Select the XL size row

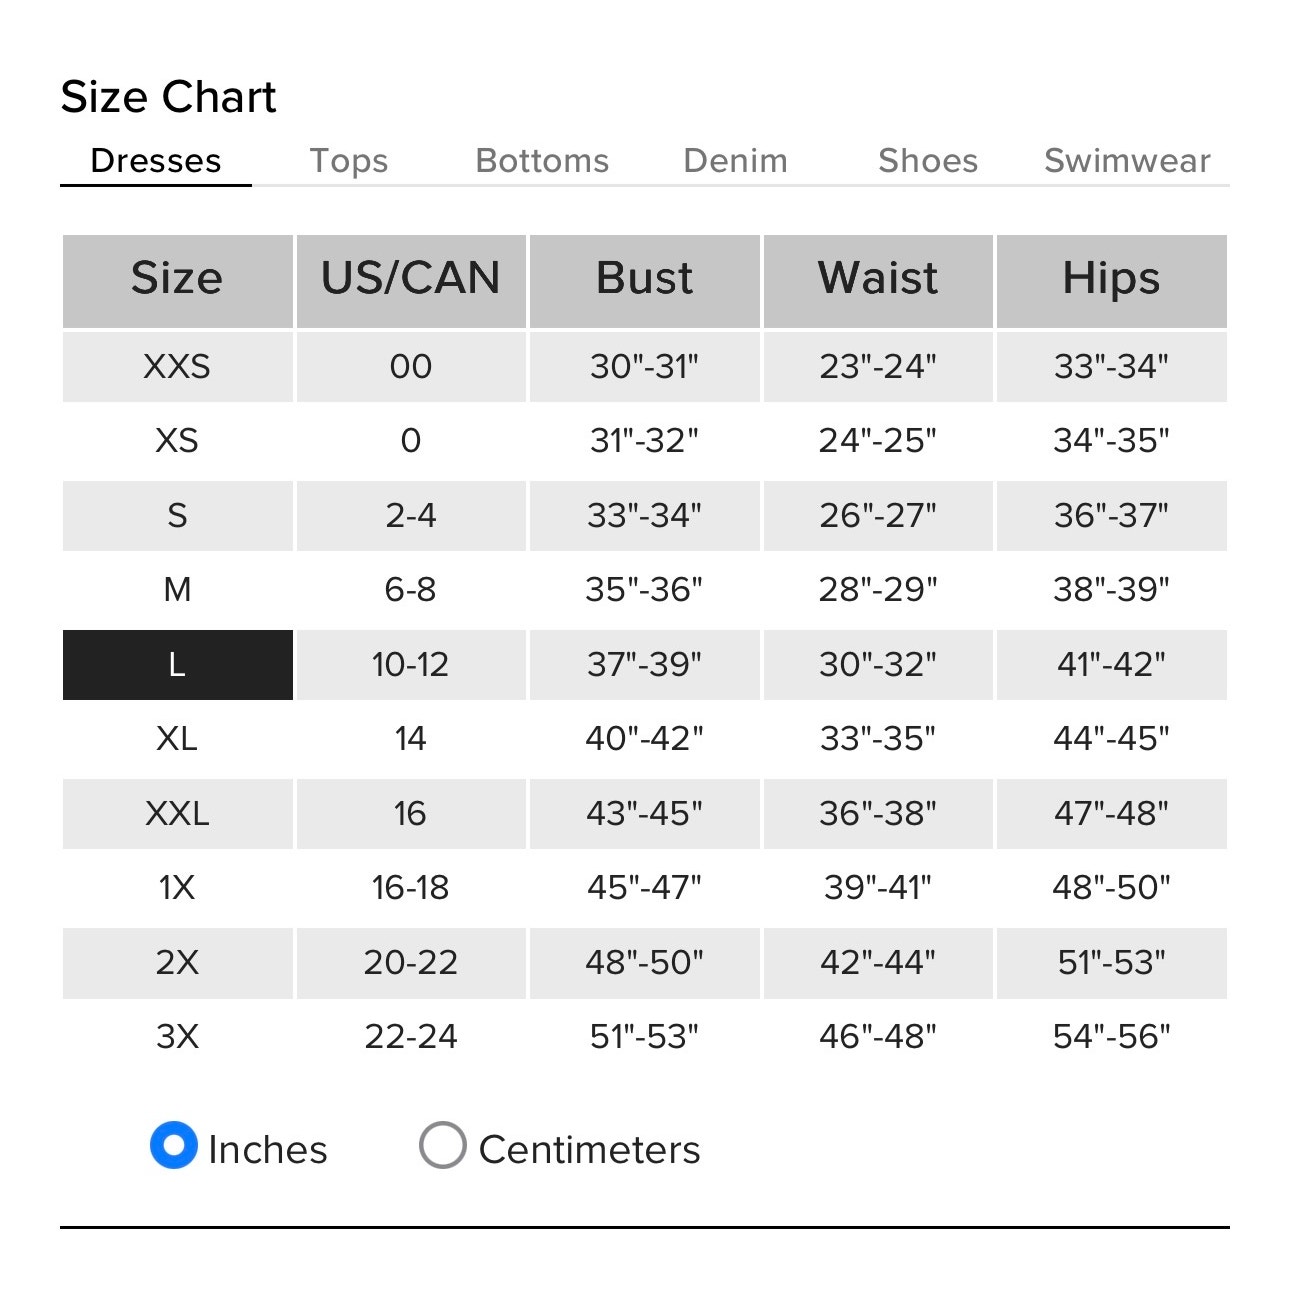645,739
